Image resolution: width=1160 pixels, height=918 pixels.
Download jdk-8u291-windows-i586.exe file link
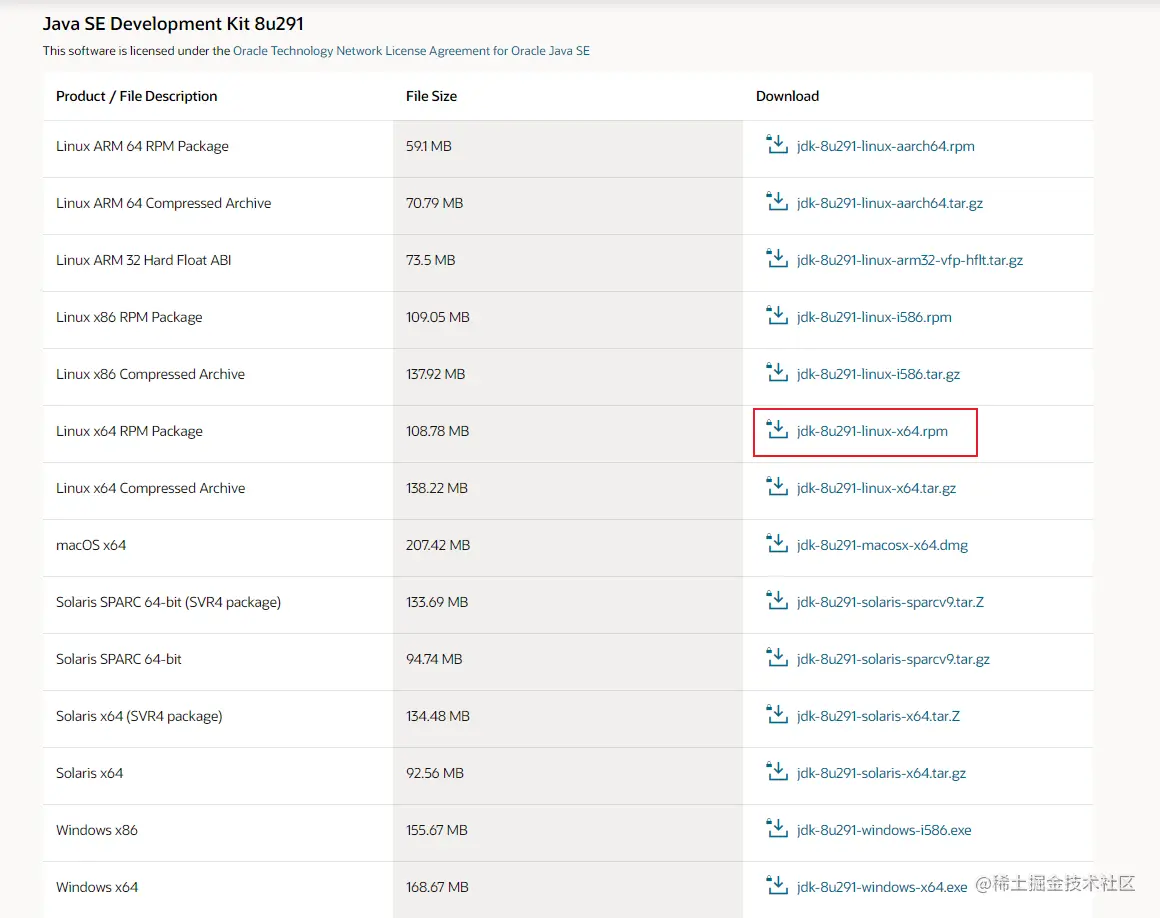884,830
